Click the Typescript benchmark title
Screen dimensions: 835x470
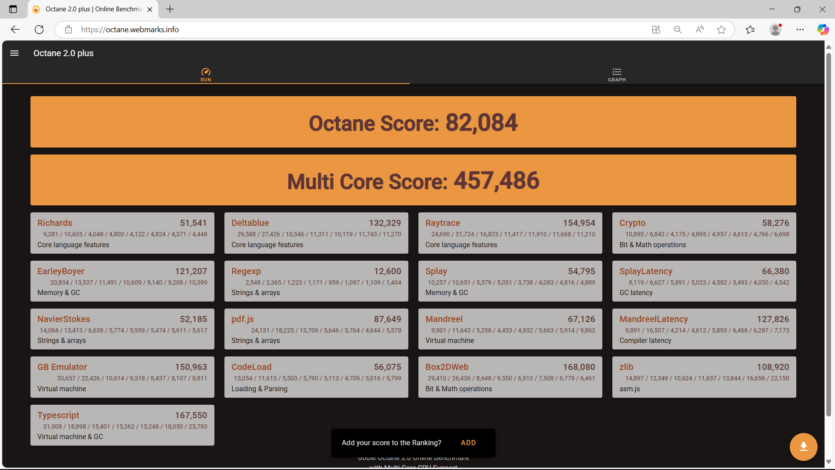58,415
